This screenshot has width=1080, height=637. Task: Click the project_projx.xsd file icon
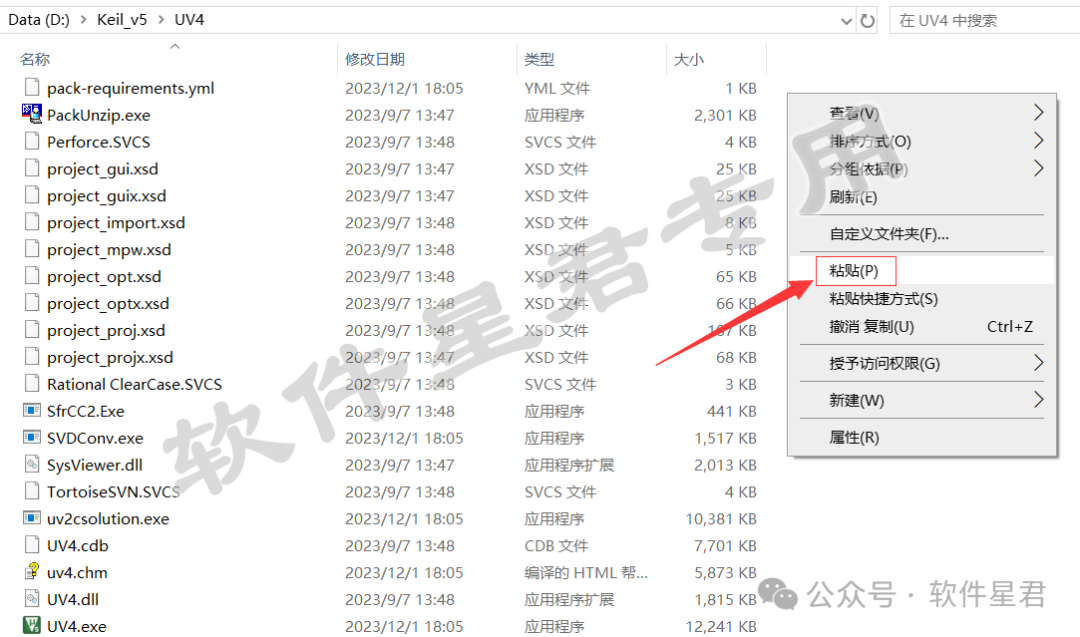pyautogui.click(x=32, y=356)
